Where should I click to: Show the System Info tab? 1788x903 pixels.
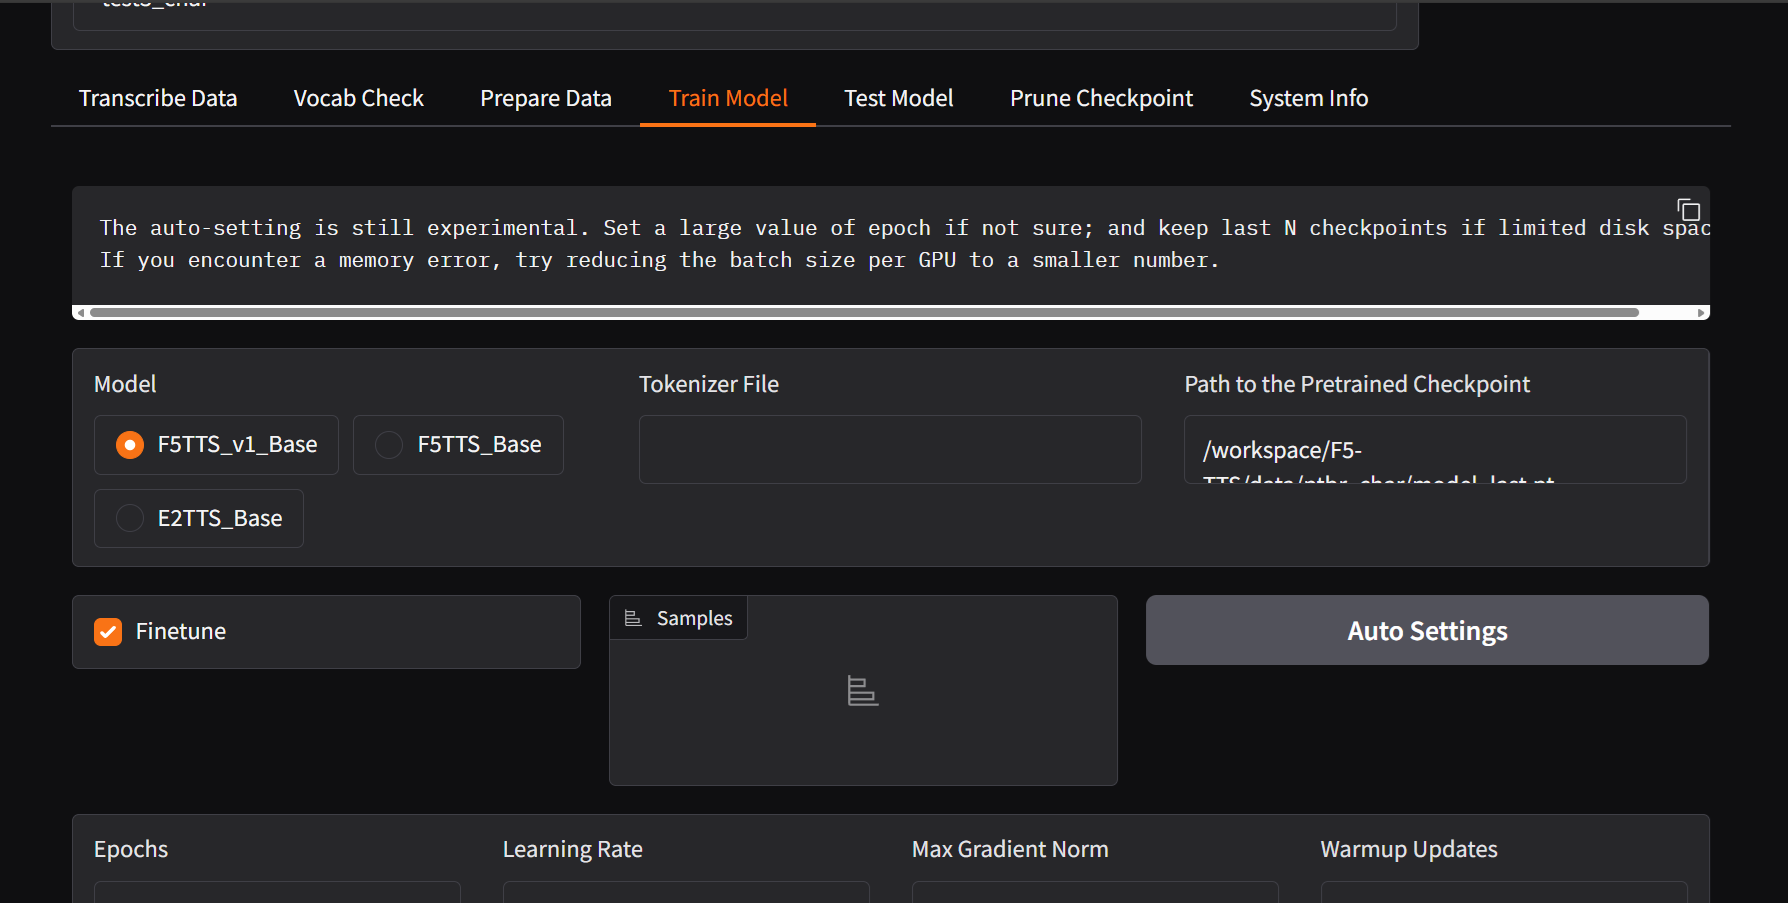[1308, 98]
